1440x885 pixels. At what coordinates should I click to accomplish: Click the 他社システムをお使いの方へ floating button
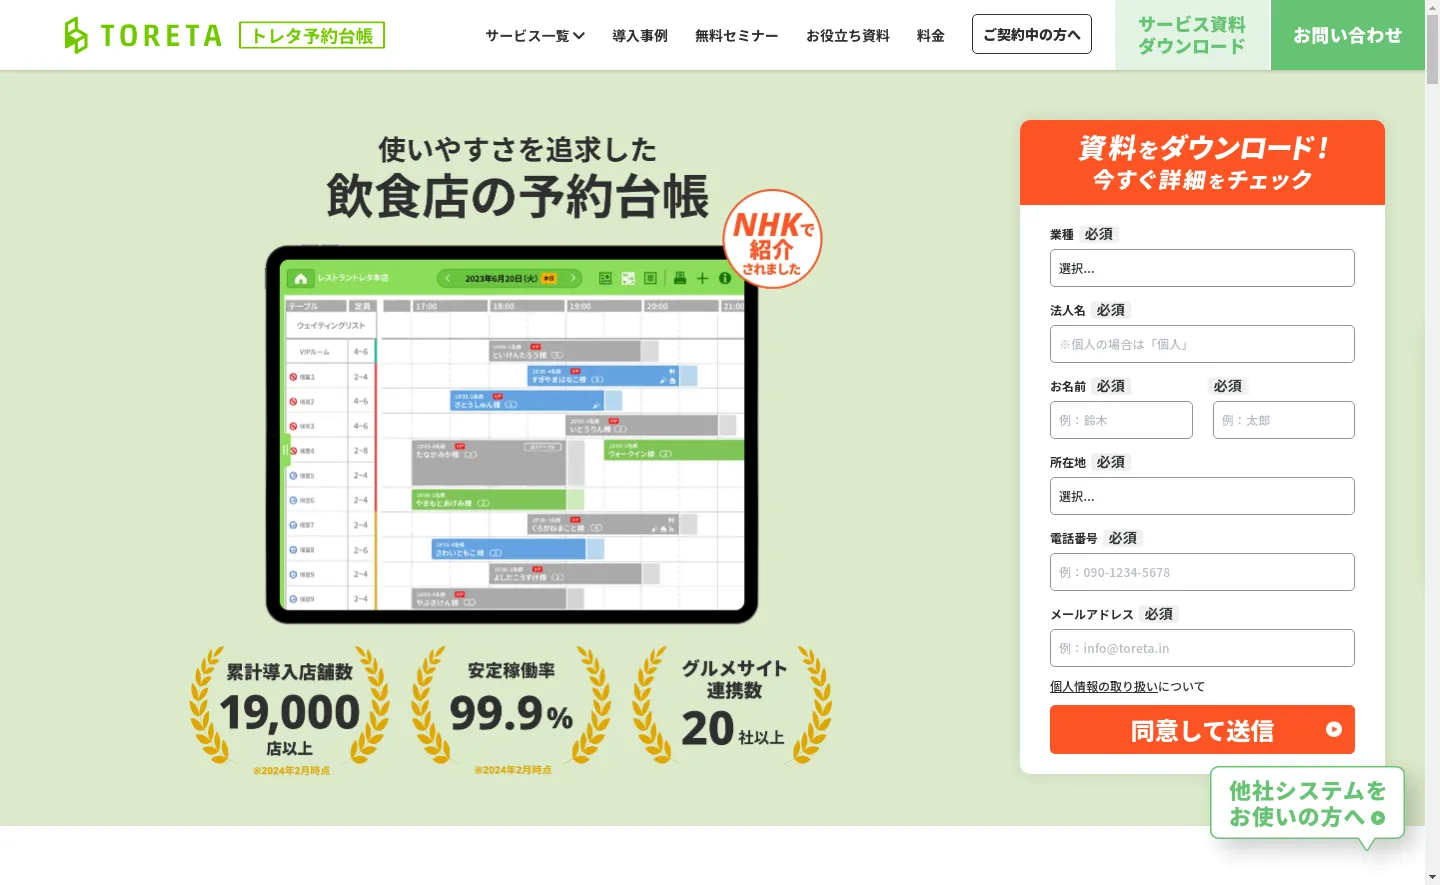(x=1307, y=803)
